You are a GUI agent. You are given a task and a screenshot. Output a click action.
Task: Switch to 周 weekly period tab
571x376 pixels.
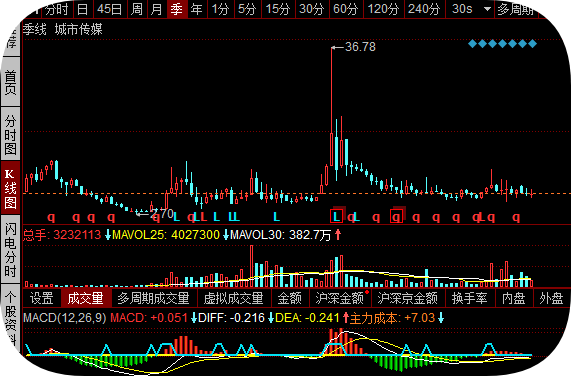click(x=137, y=9)
